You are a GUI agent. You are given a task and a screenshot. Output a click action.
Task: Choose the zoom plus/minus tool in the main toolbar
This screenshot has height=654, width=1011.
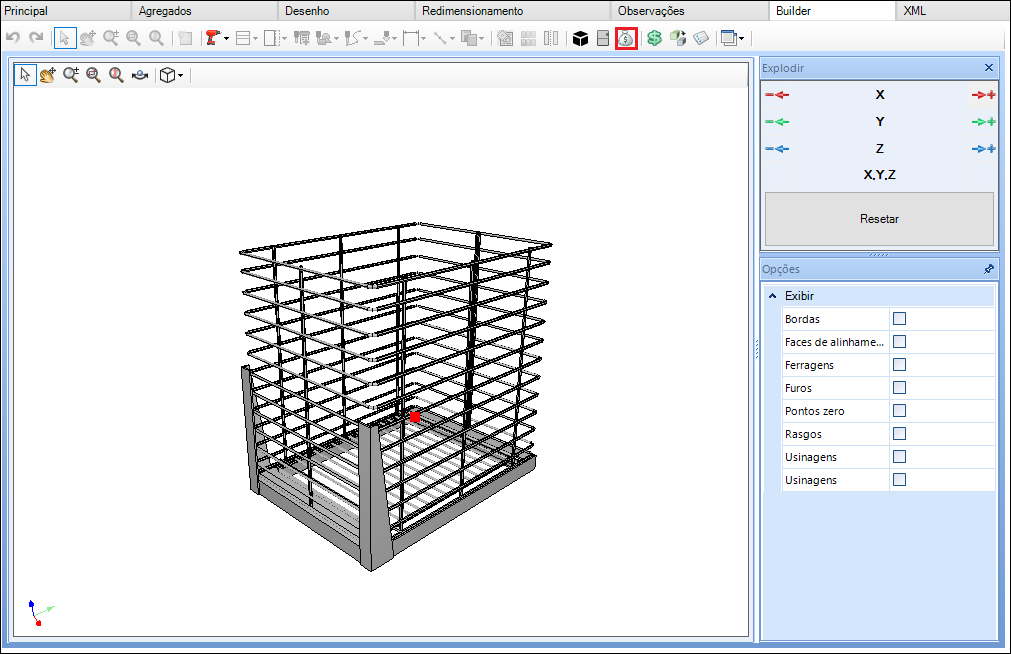pyautogui.click(x=111, y=38)
